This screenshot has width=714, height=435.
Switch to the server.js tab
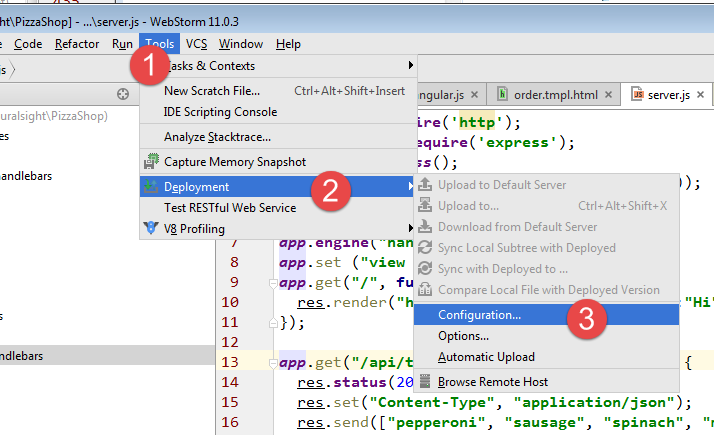point(669,95)
